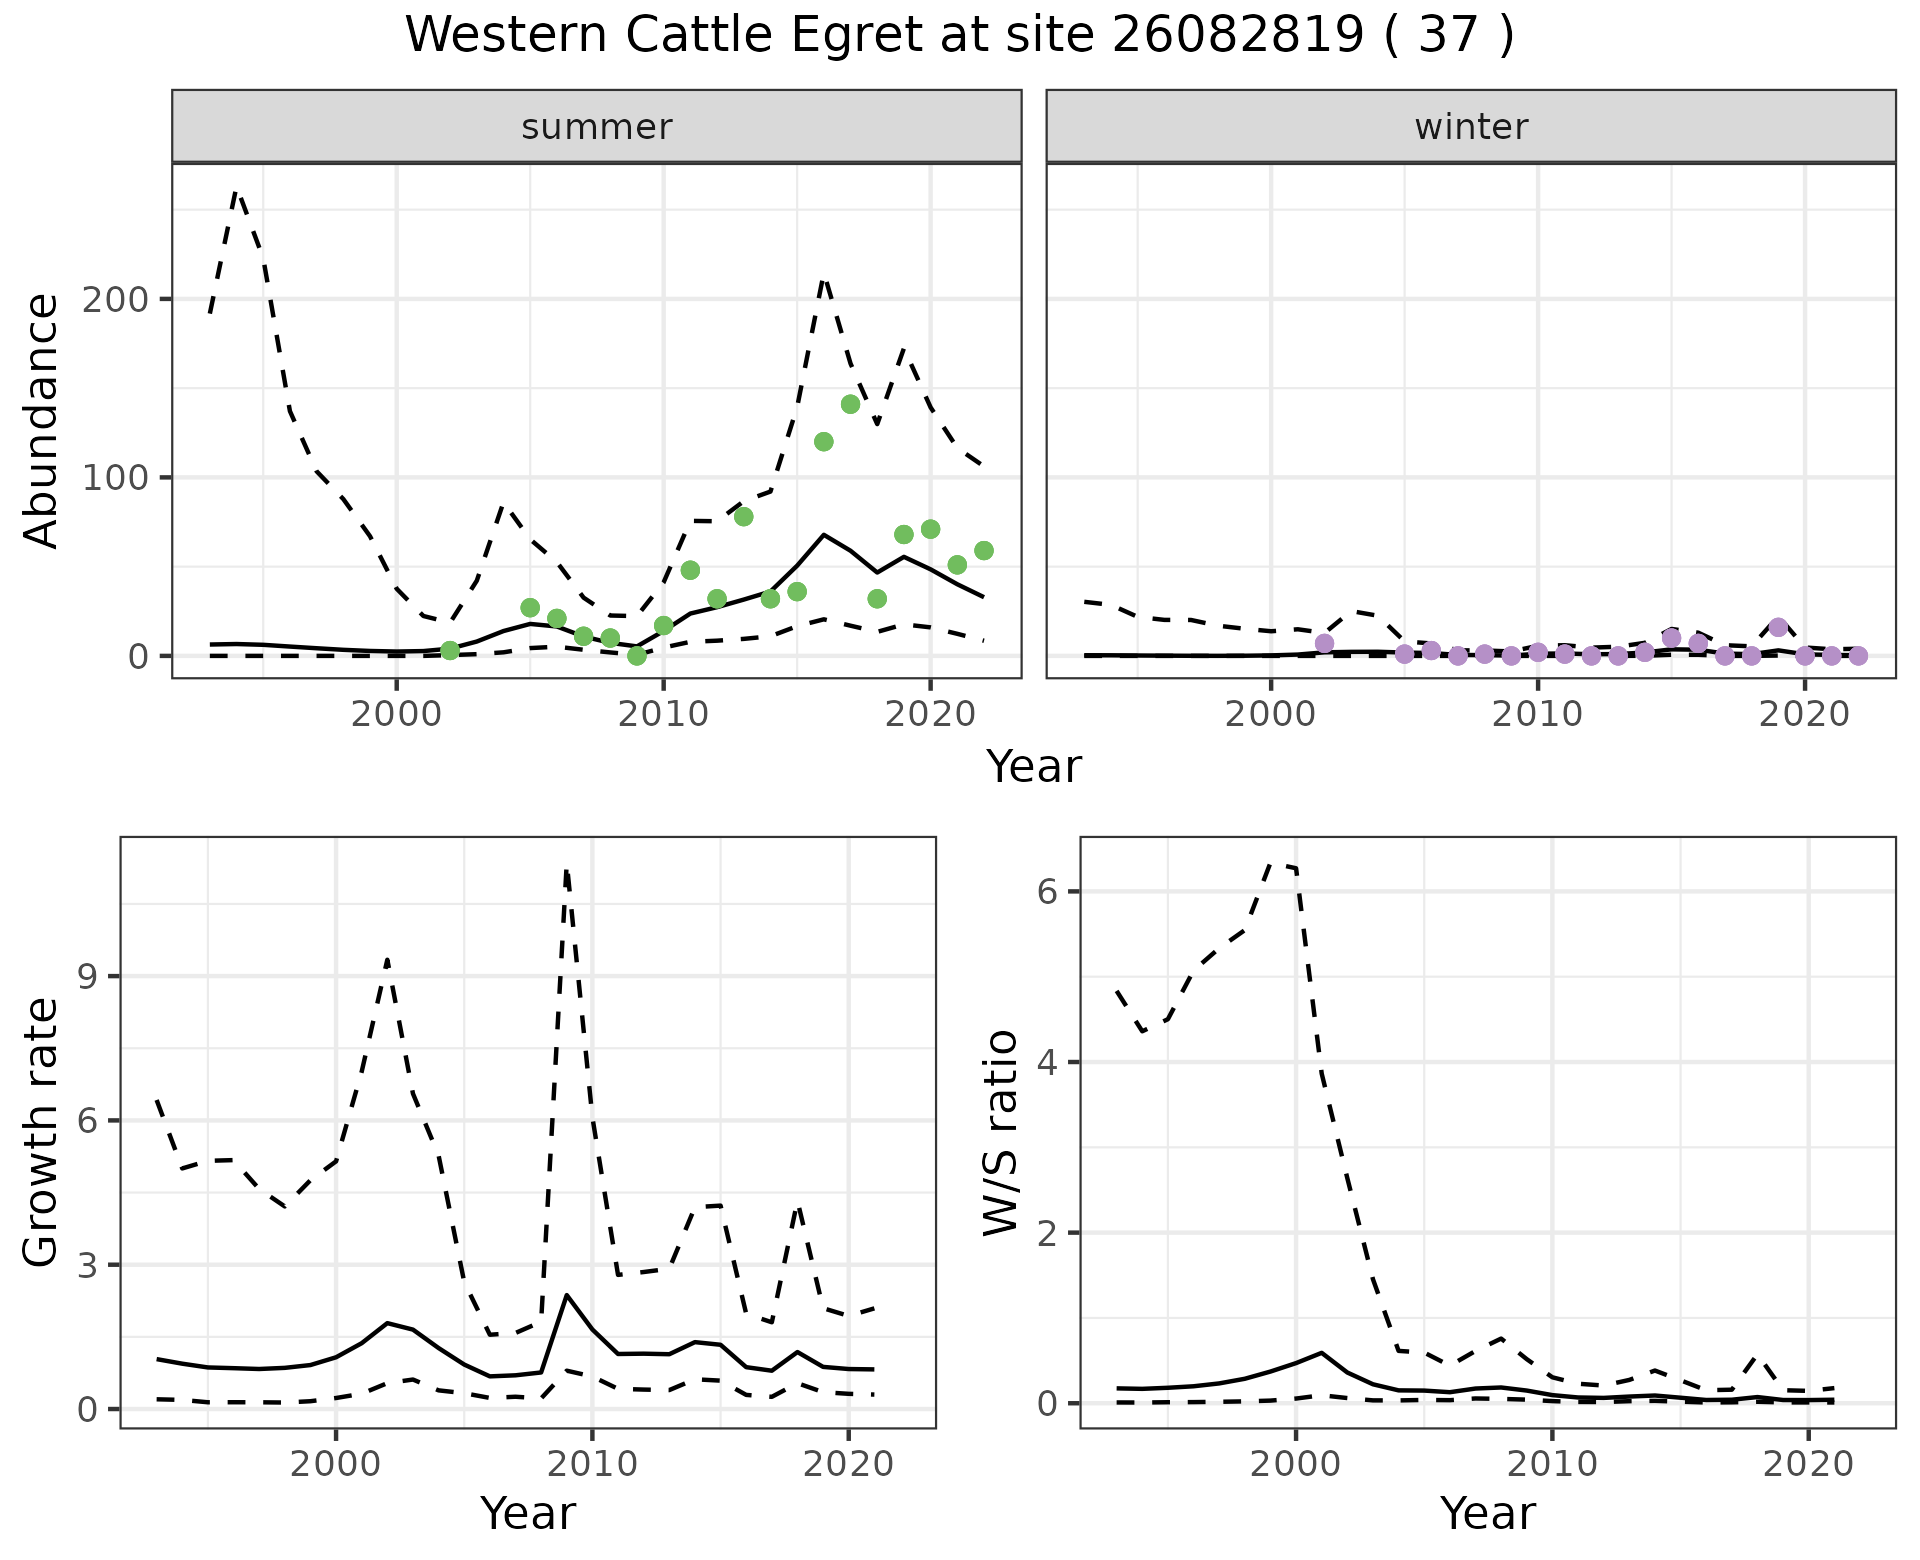The height and width of the screenshot is (1560, 1920).
Task: Click the 9 tick label on Growth rate axis
Action: coord(86,976)
